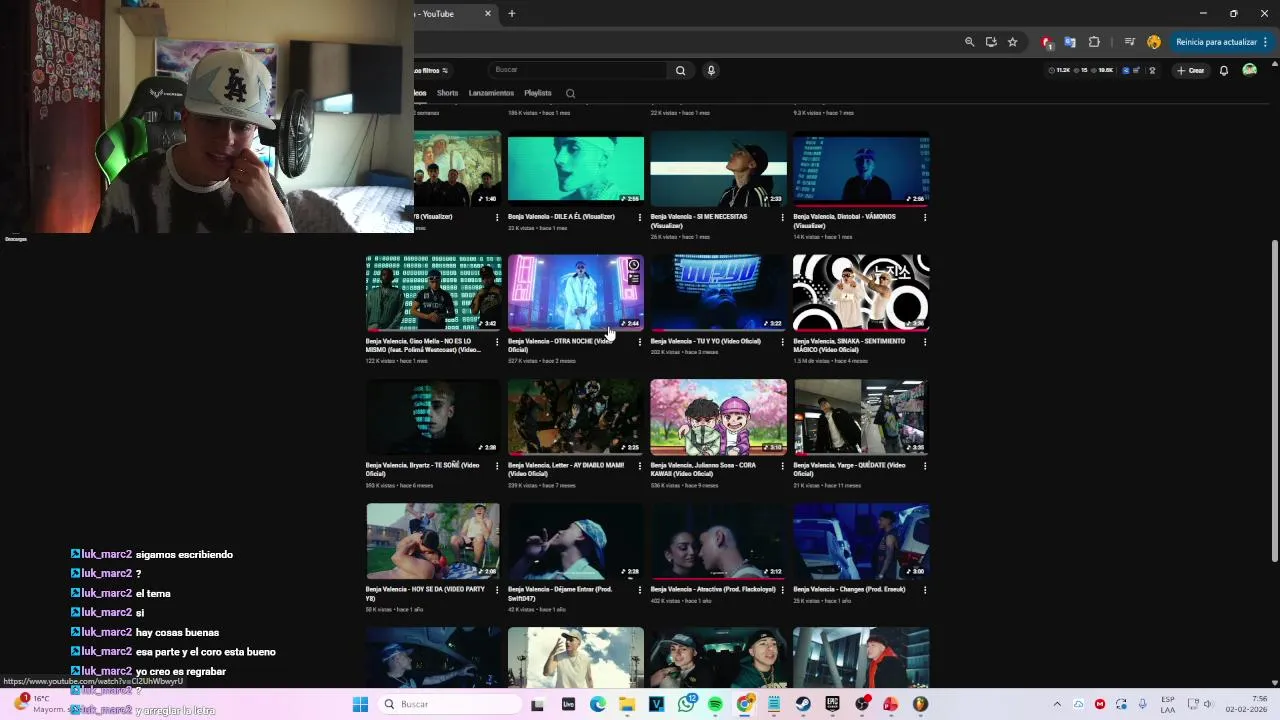Open Steam from the taskbar
This screenshot has width=1280, height=720.
click(x=803, y=704)
